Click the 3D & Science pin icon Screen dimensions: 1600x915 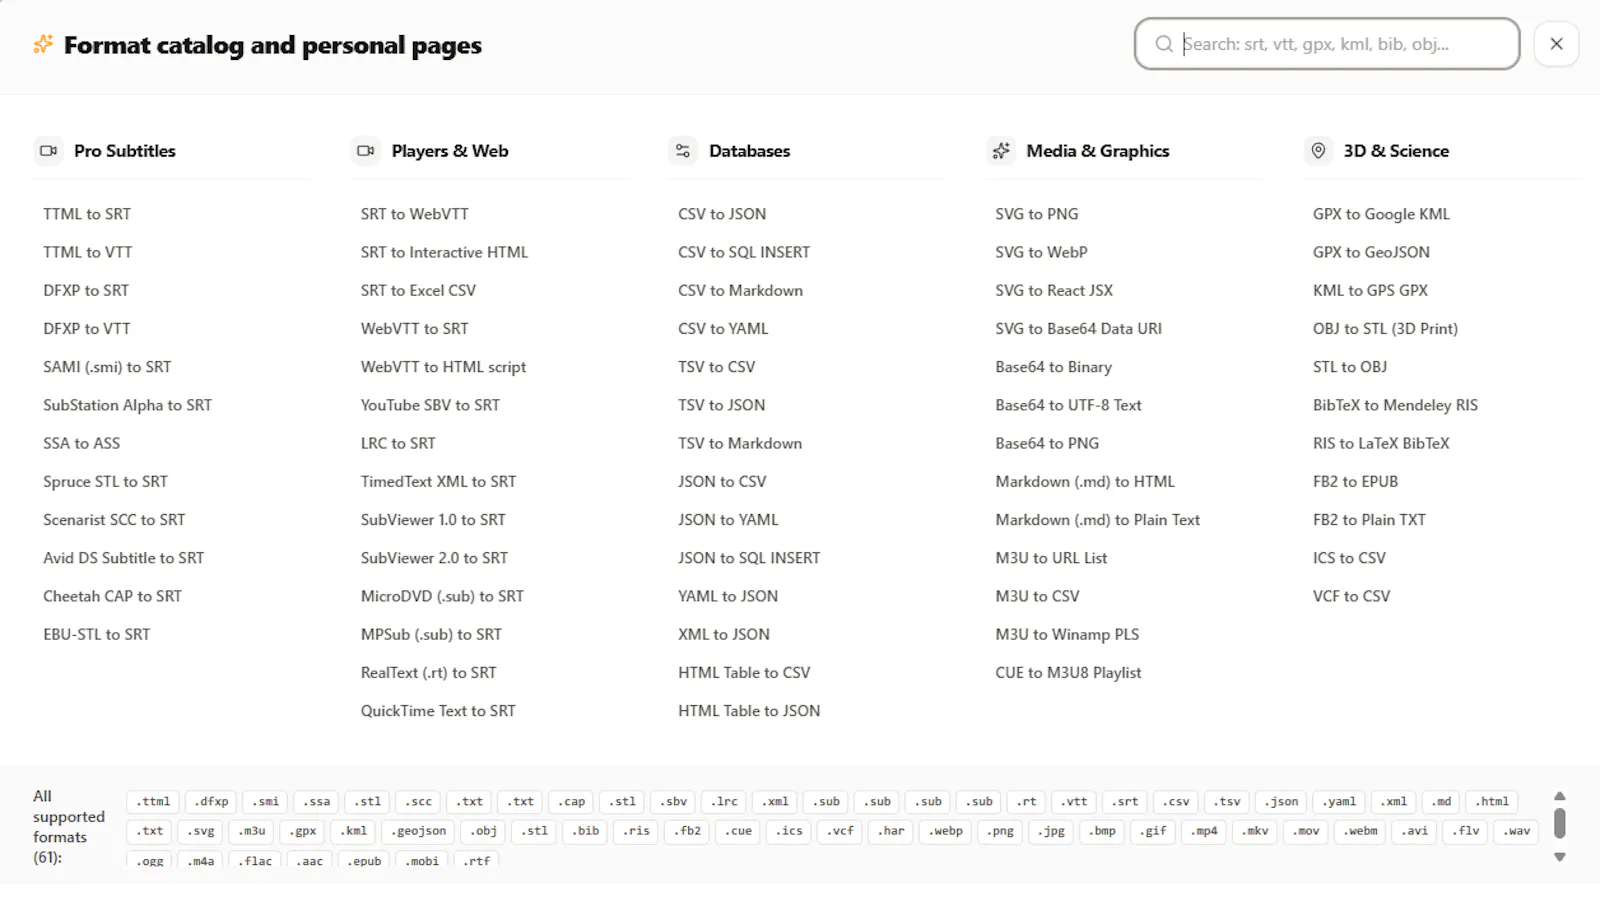coord(1318,151)
